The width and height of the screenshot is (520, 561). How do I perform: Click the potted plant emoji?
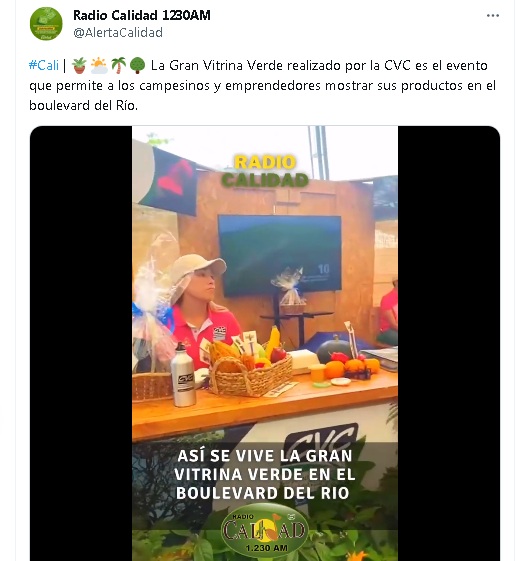[x=79, y=65]
